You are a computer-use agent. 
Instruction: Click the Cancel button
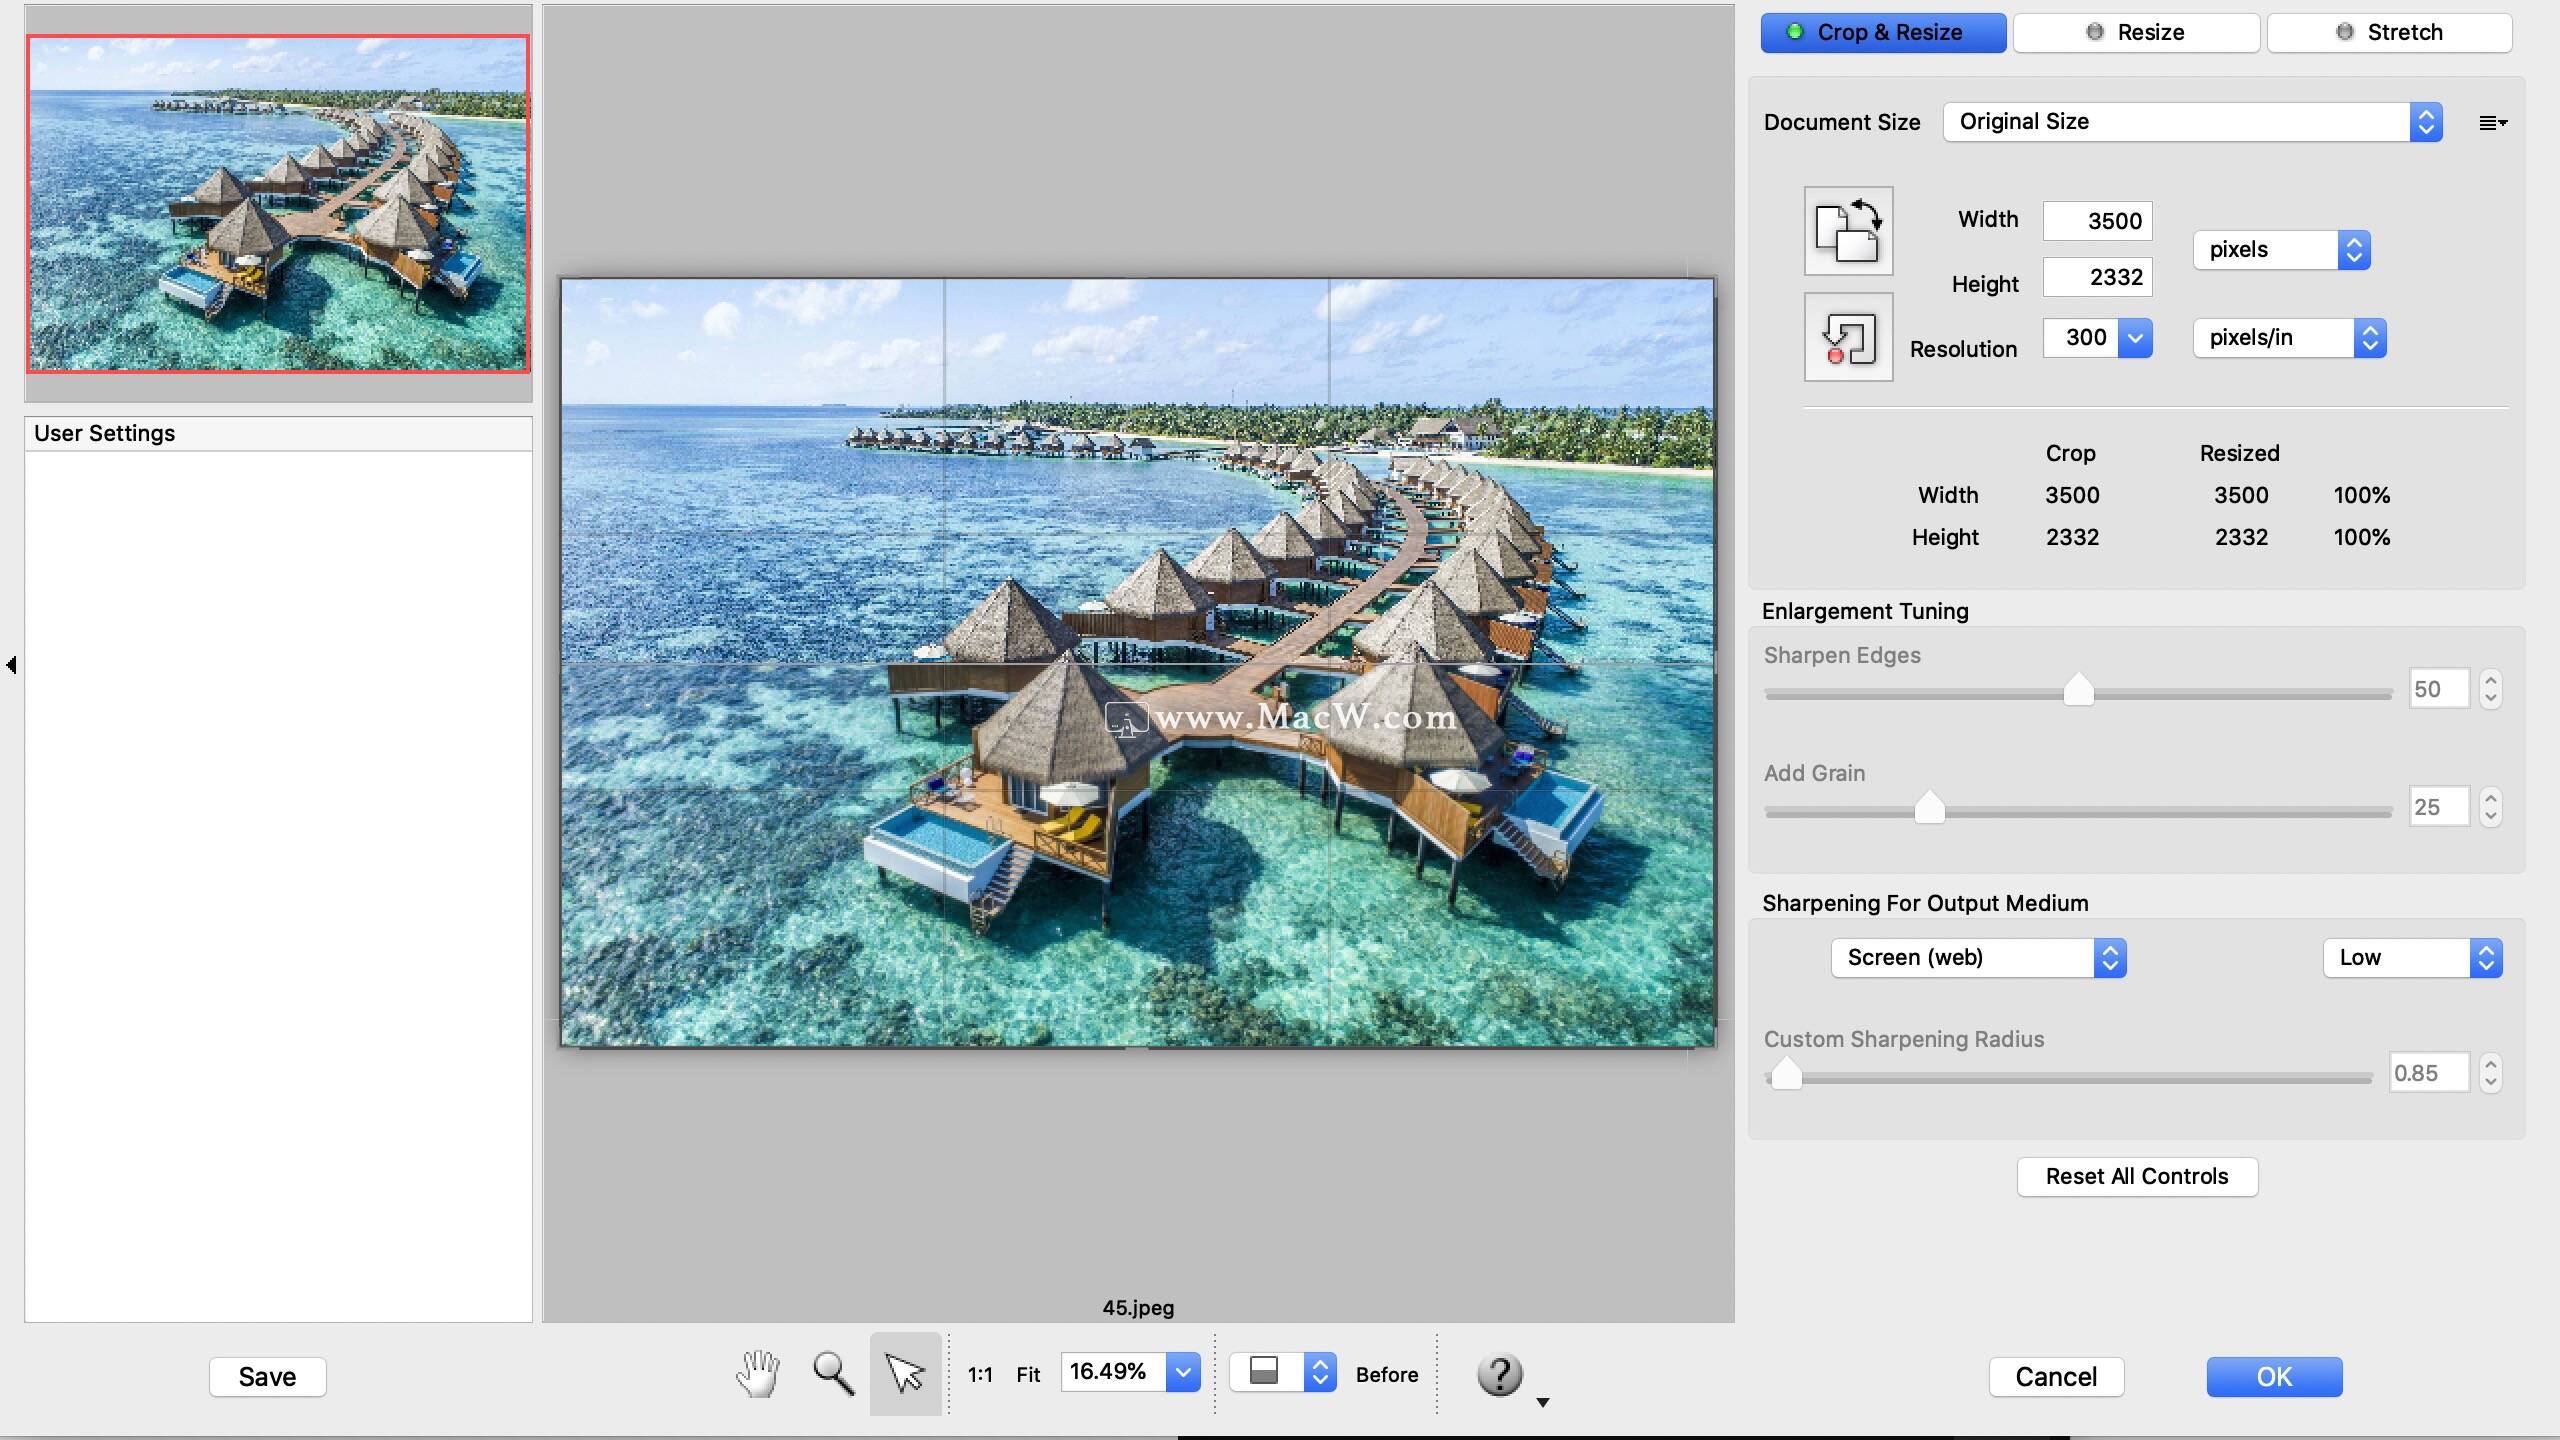point(2056,1377)
